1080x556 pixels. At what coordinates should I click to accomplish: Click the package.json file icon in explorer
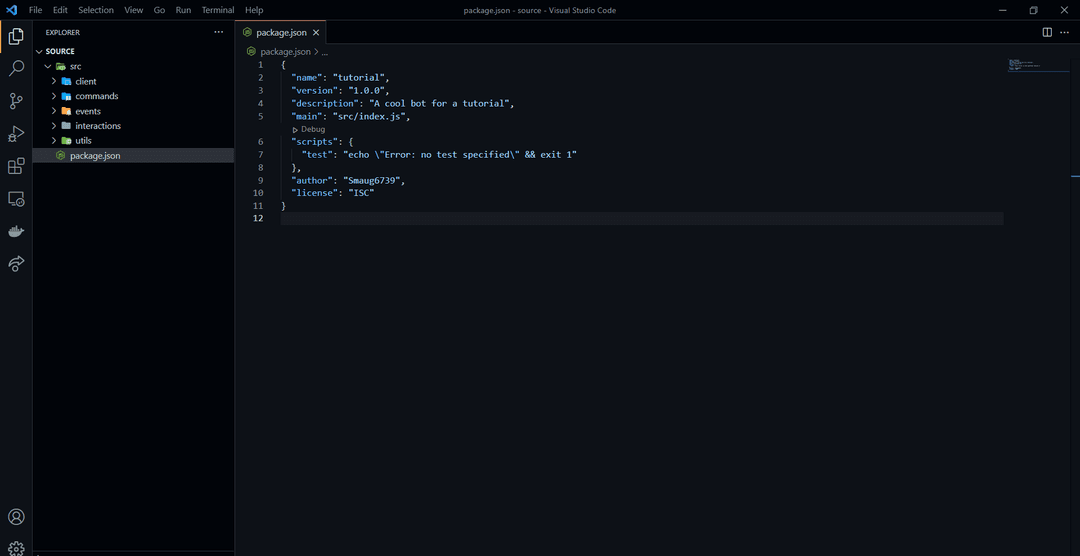(x=61, y=156)
